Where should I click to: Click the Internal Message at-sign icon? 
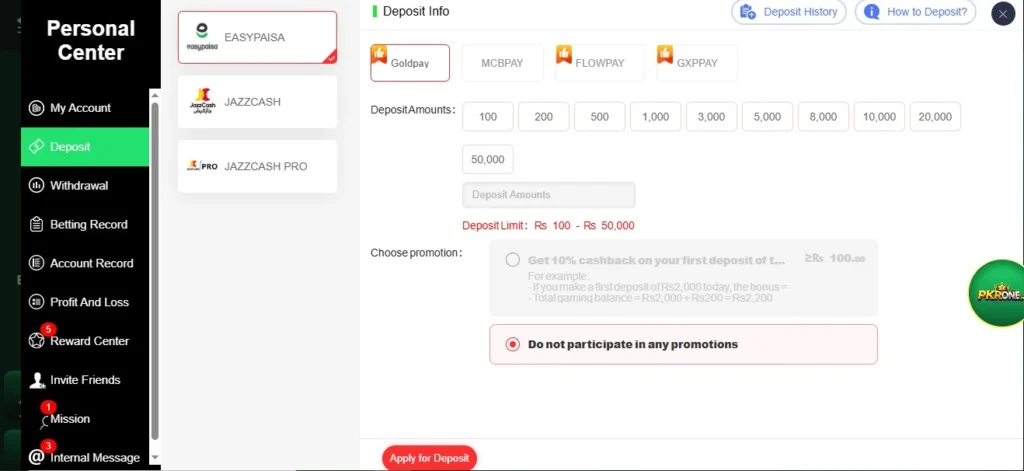click(37, 457)
